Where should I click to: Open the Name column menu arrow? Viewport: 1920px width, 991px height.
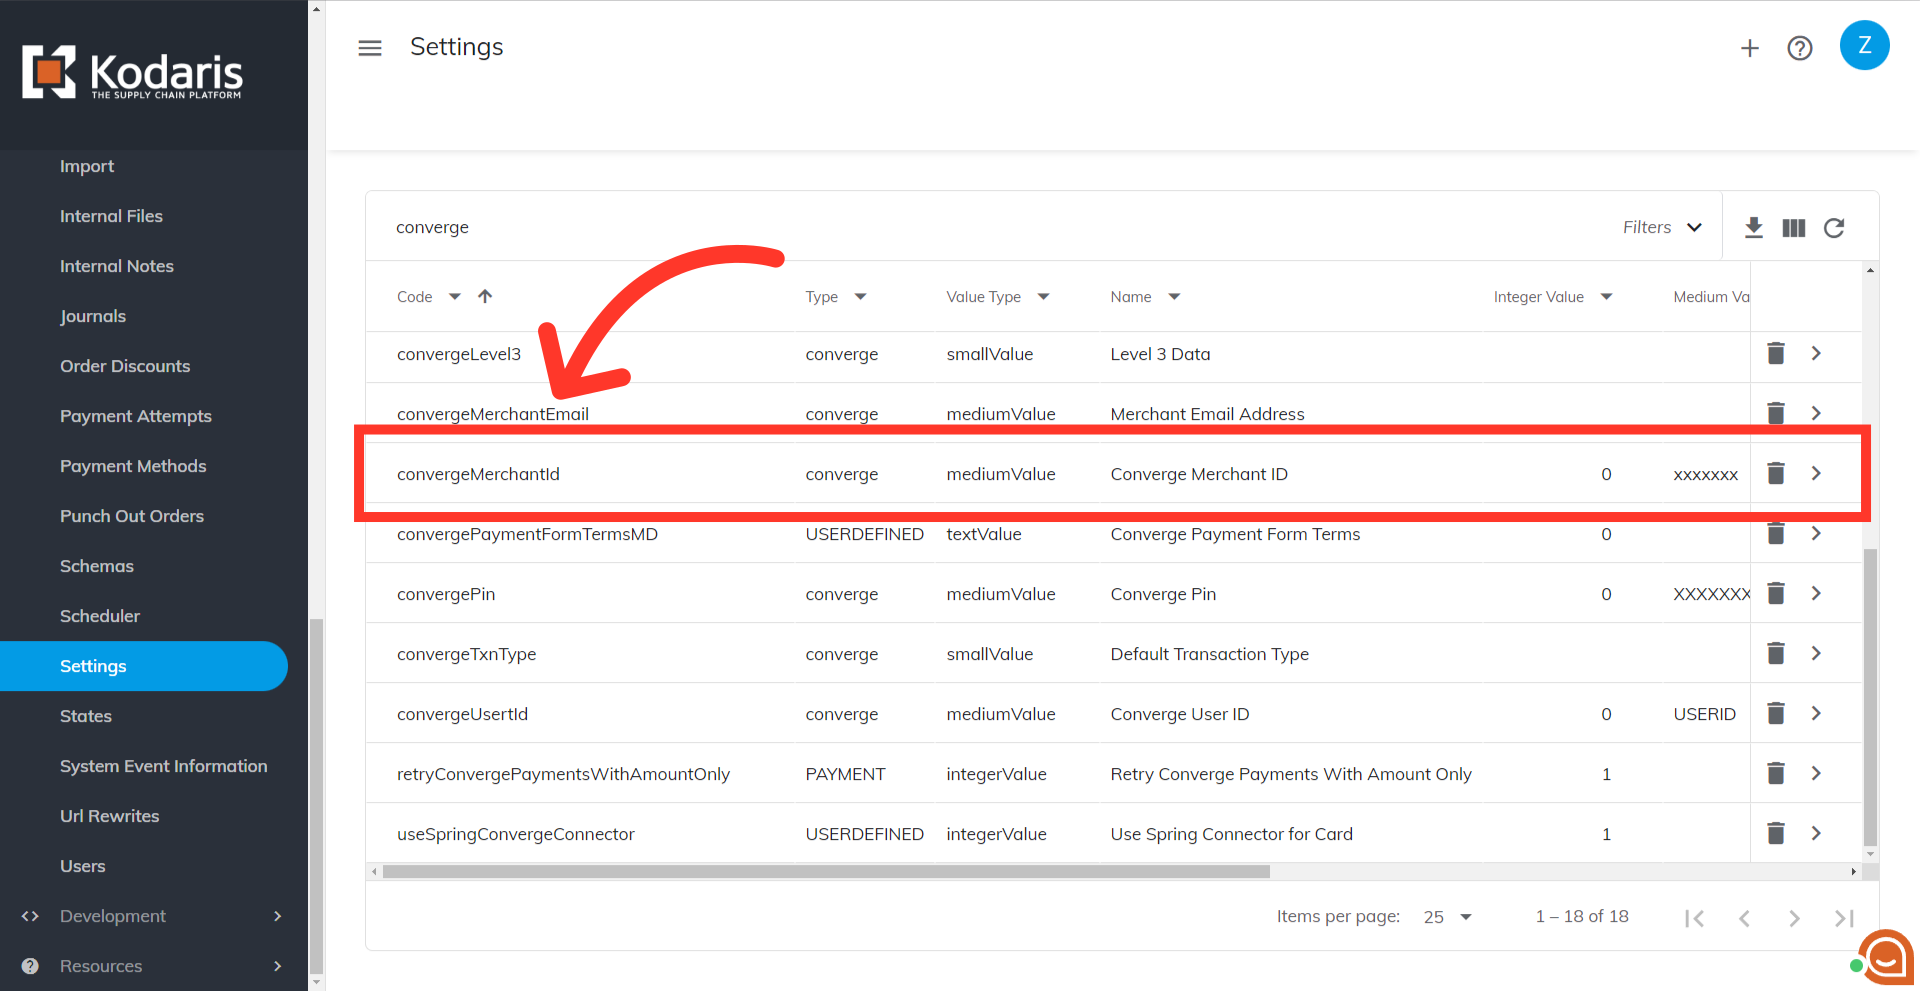point(1174,296)
